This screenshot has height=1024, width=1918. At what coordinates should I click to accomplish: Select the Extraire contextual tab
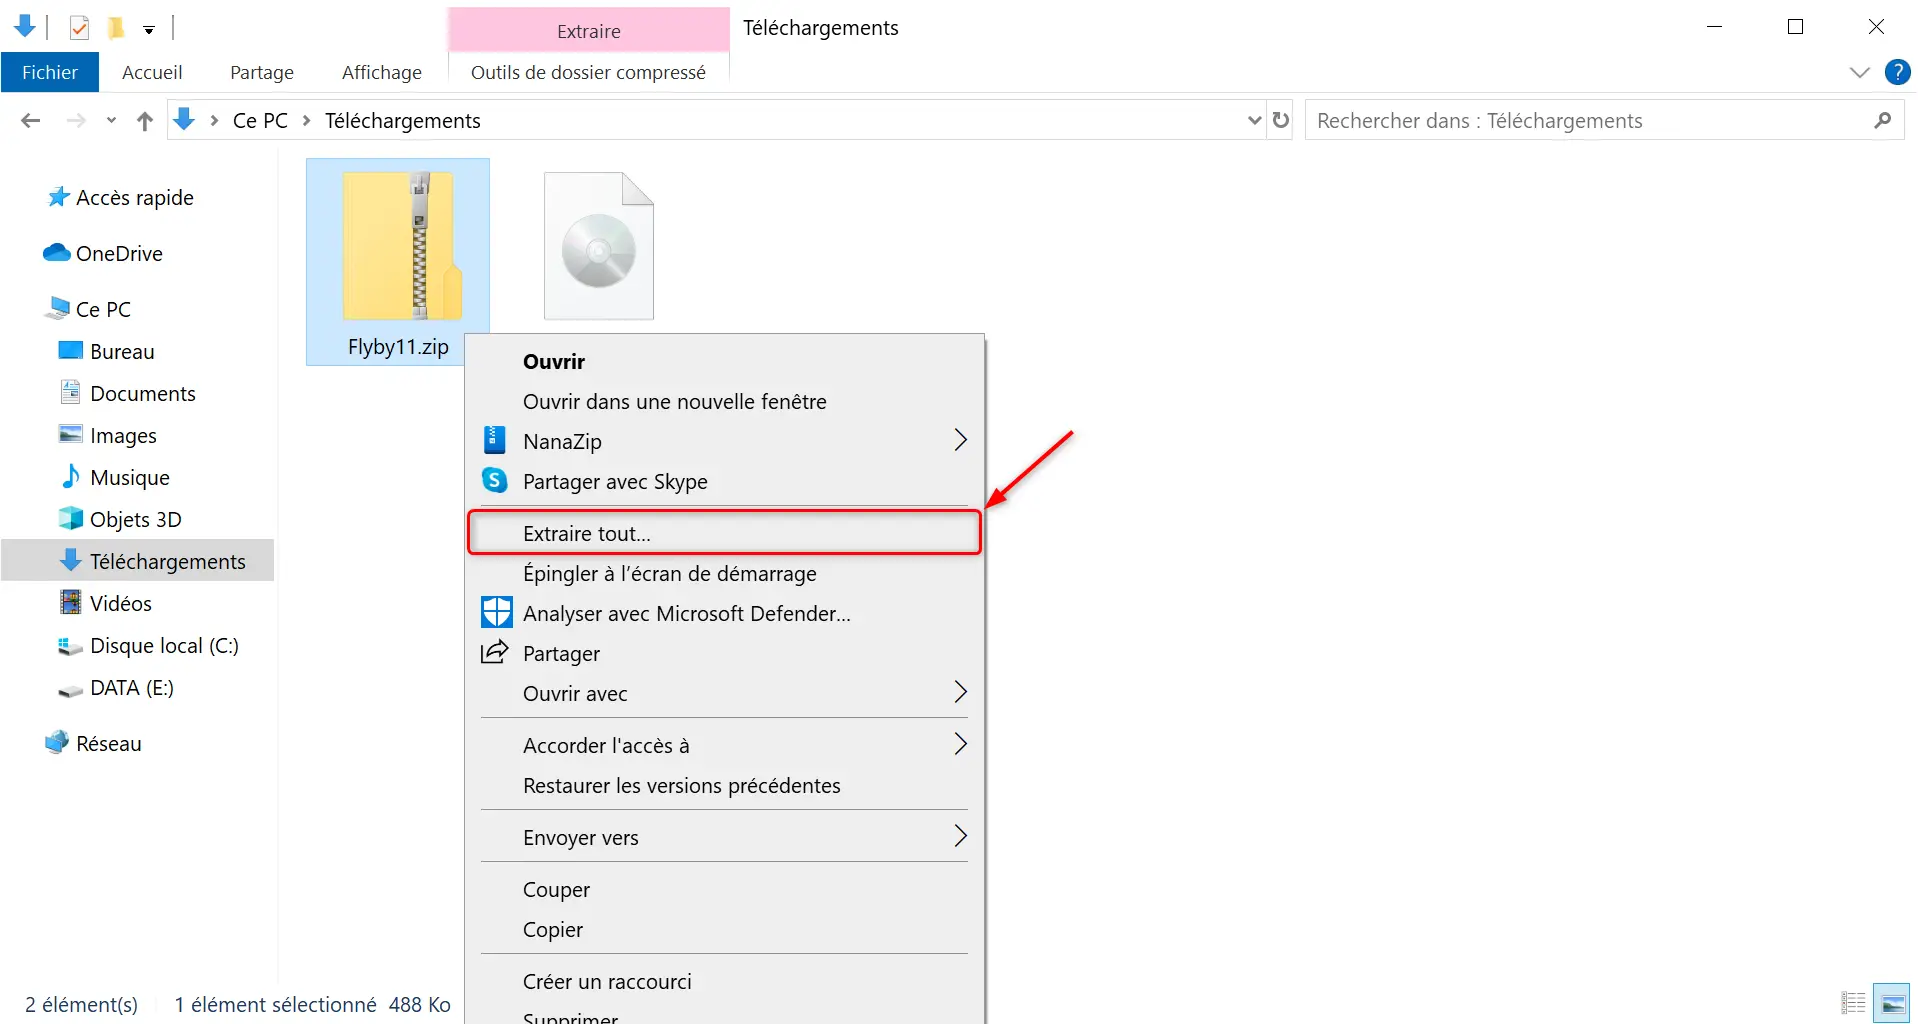589,31
